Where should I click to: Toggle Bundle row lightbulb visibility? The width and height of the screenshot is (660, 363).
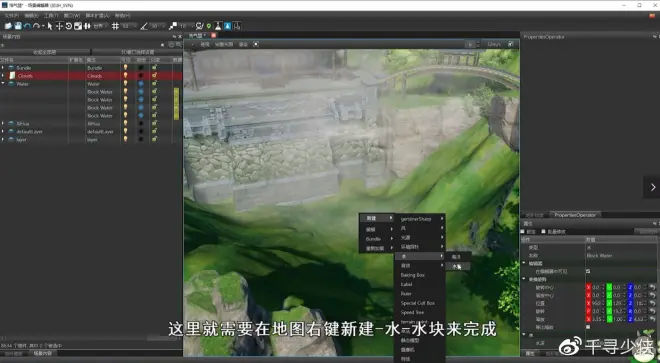[125, 67]
